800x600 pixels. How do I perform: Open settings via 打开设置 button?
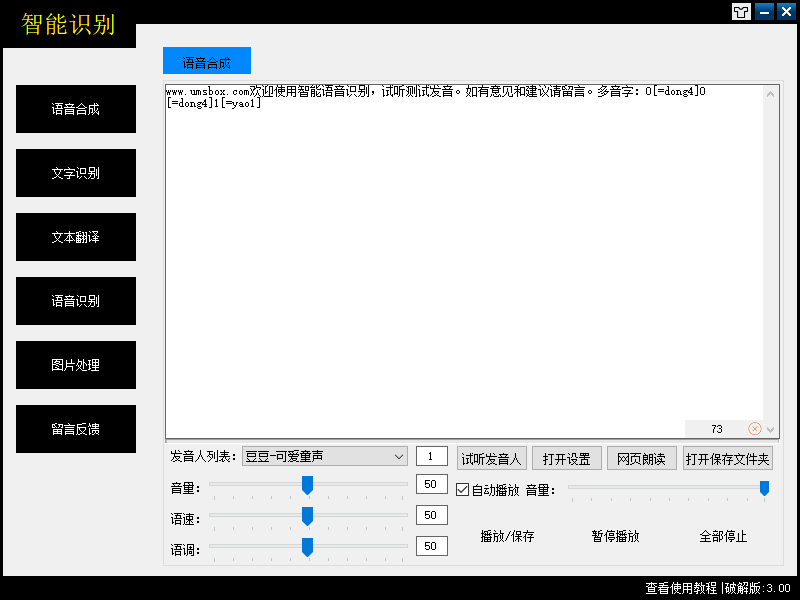566,457
